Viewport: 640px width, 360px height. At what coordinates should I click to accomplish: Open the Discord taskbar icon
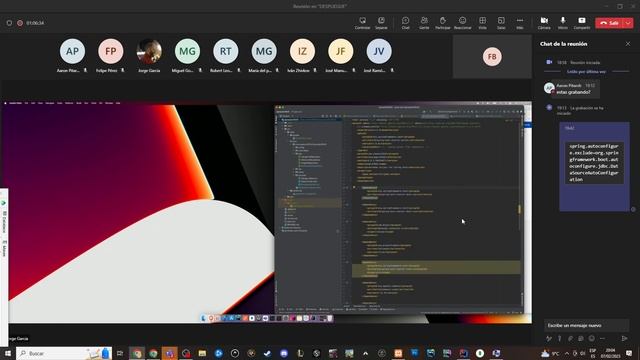click(x=284, y=353)
